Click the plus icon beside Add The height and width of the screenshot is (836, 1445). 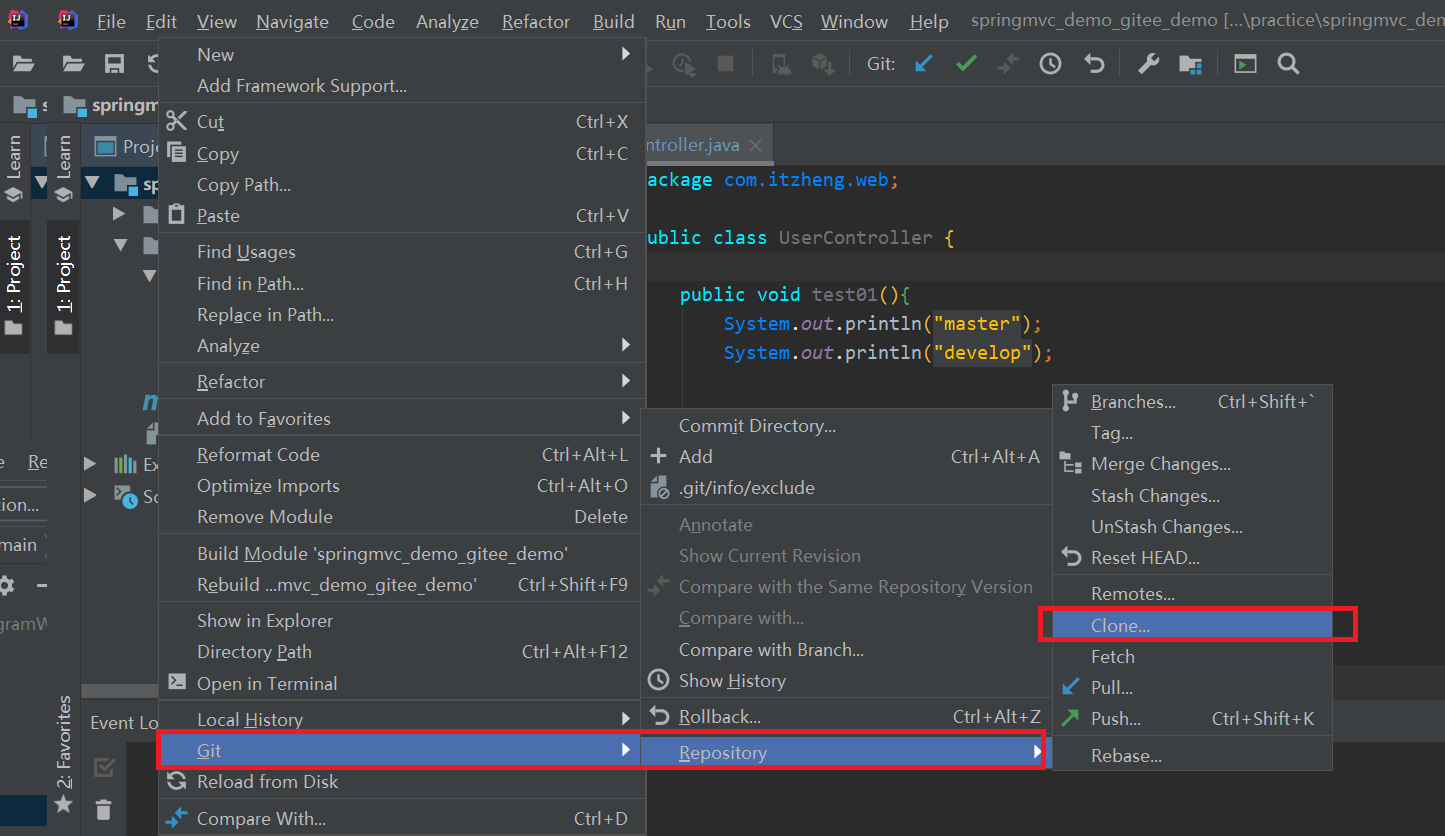click(658, 456)
